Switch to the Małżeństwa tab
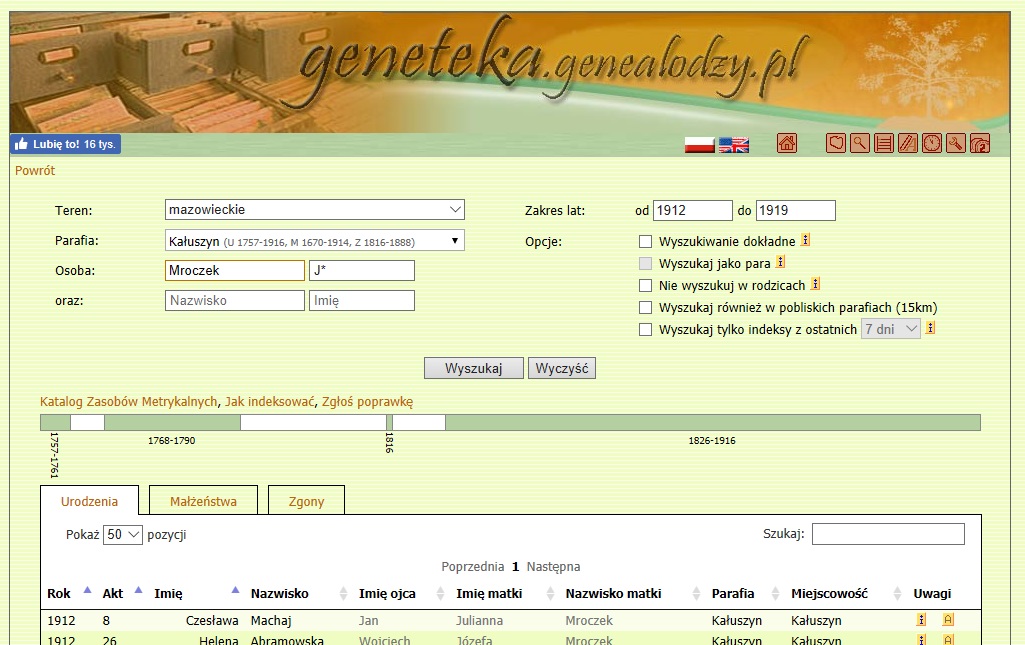Screen dimensions: 1025x645 [203, 501]
